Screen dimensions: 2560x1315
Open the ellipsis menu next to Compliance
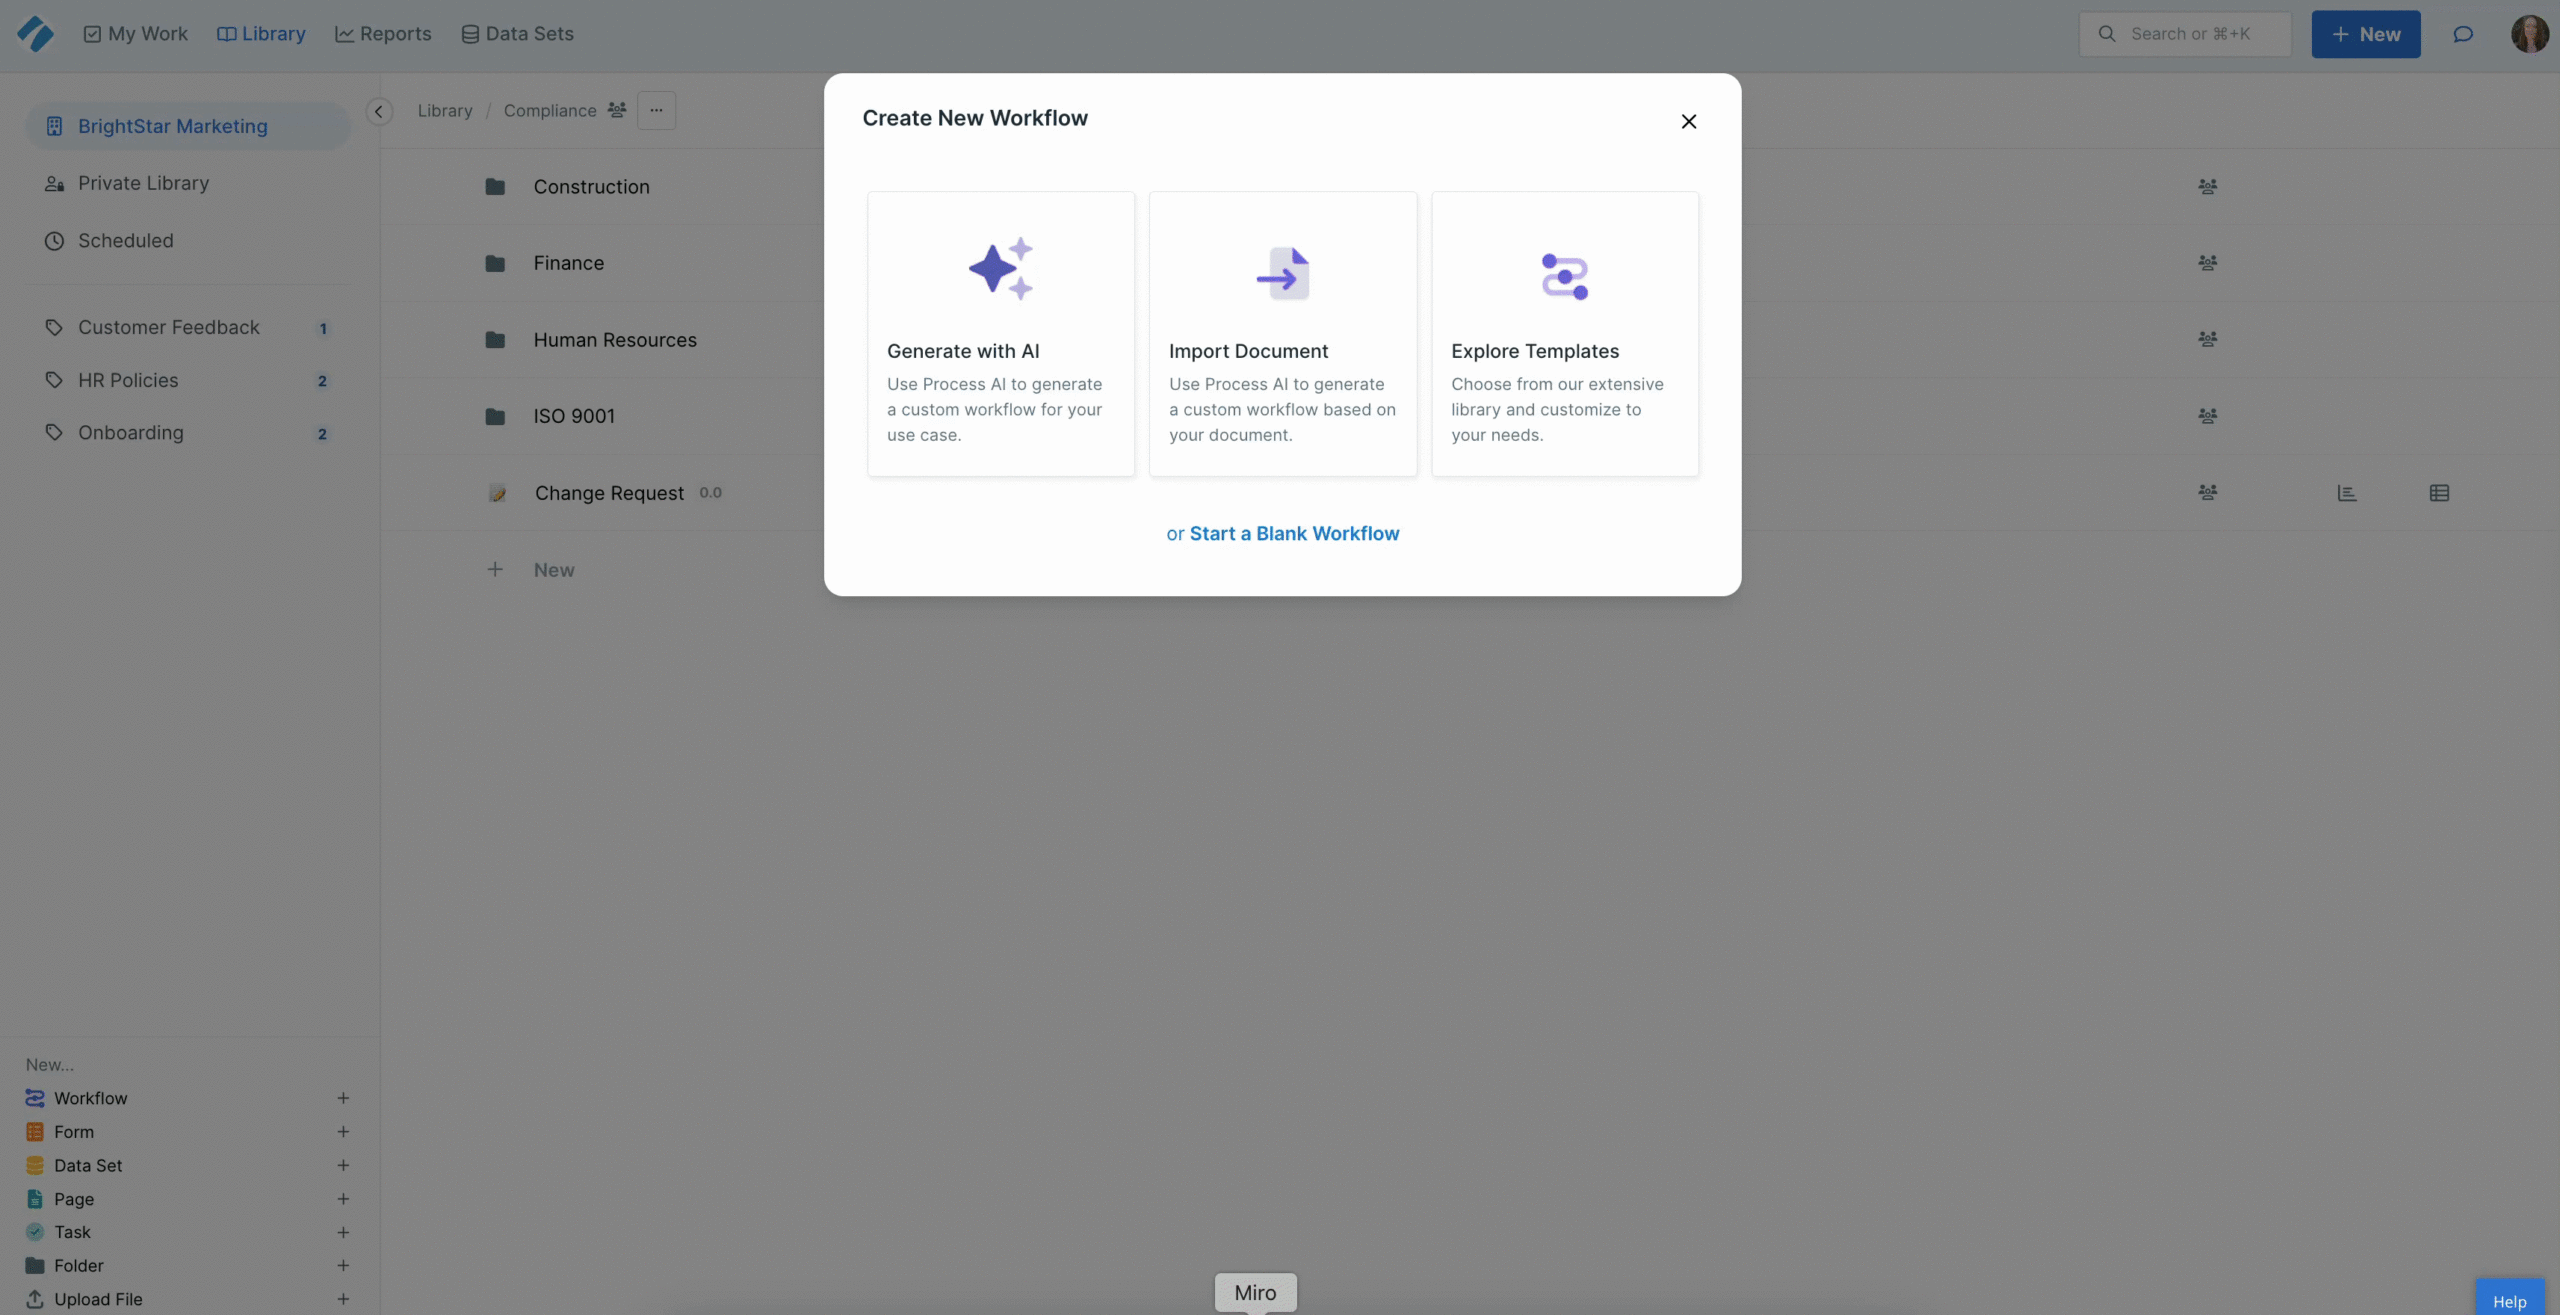(x=656, y=110)
